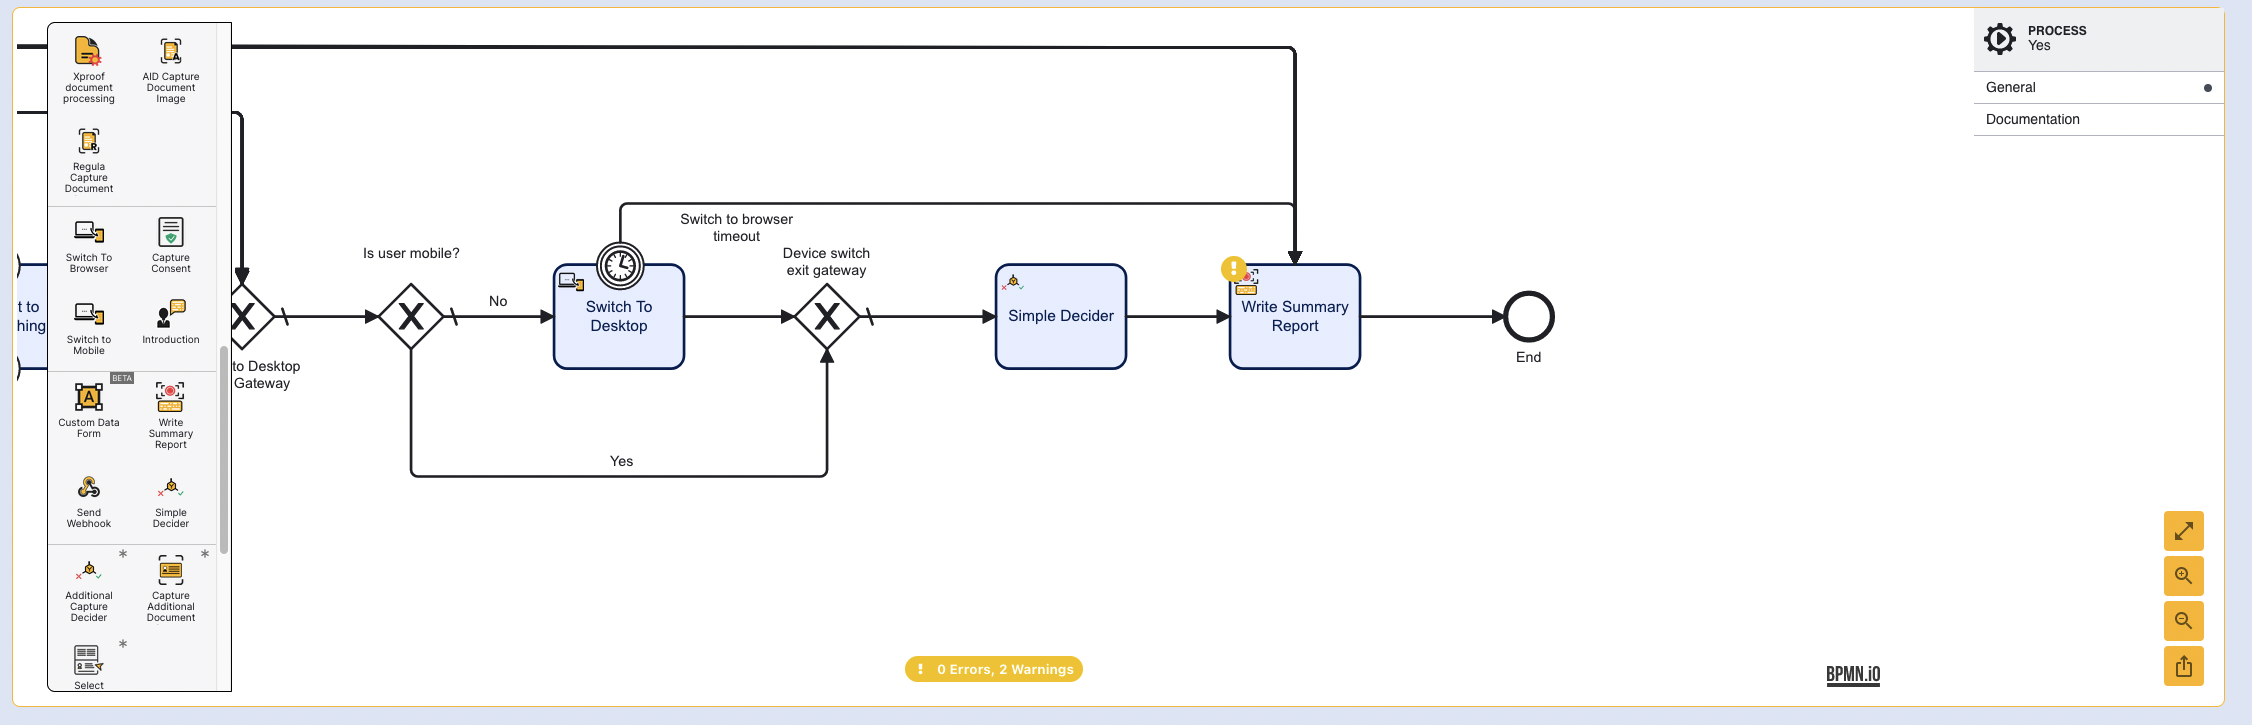2252x725 pixels.
Task: Click the 'Is user mobile?' label
Action: [x=411, y=253]
